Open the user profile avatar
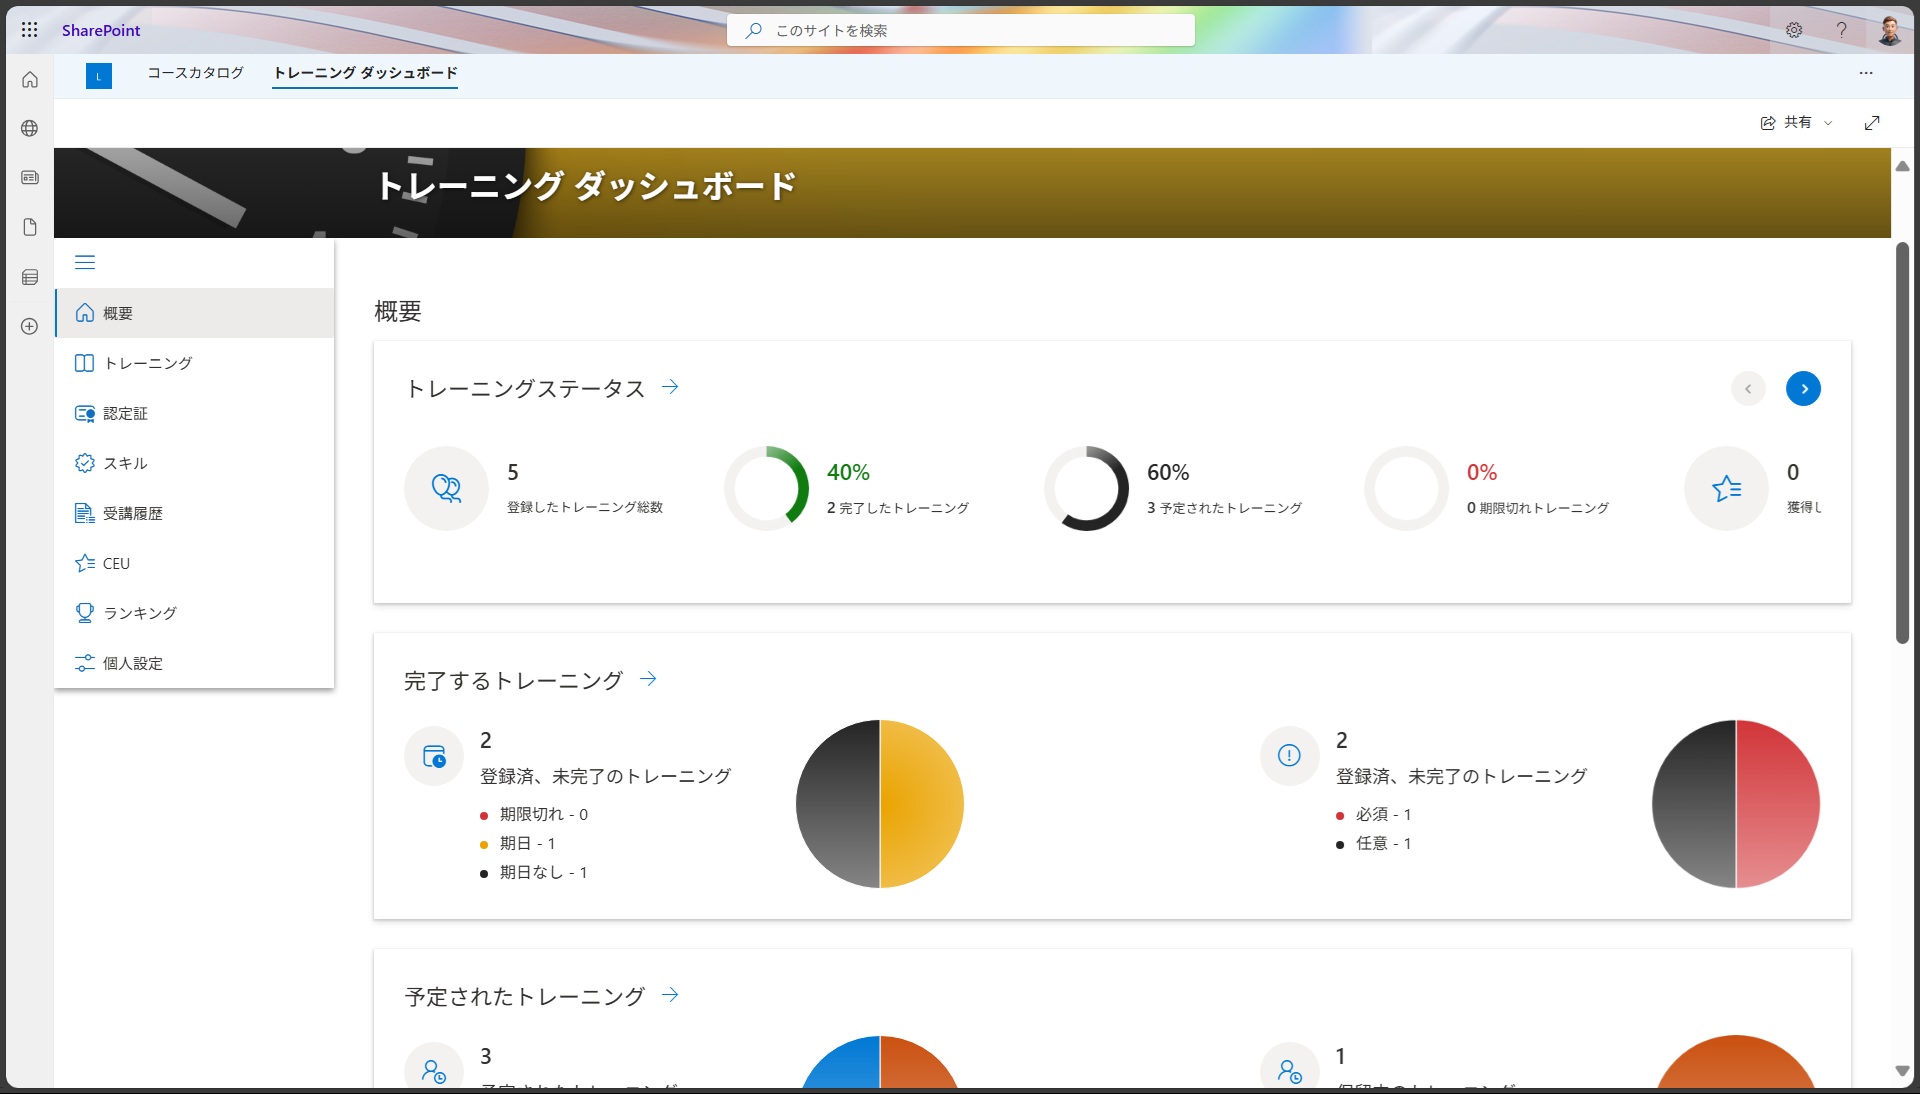 [x=1889, y=30]
